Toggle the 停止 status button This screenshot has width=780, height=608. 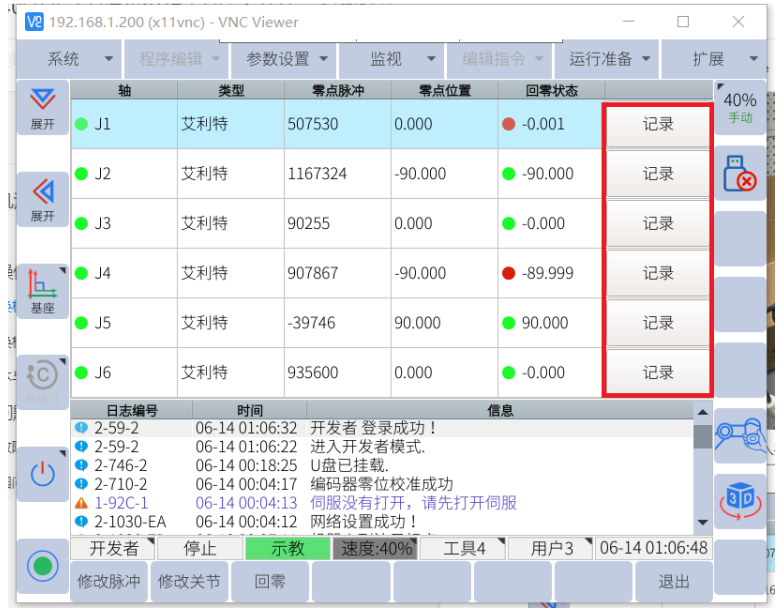click(200, 548)
